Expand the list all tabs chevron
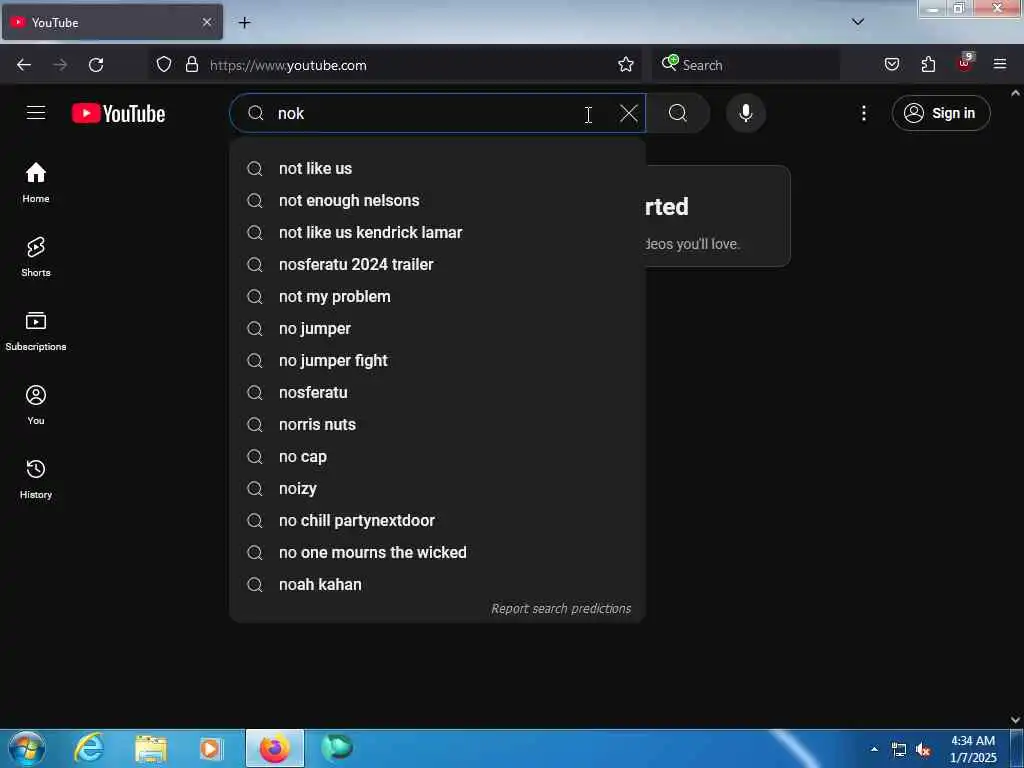The height and width of the screenshot is (768, 1024). tap(858, 22)
